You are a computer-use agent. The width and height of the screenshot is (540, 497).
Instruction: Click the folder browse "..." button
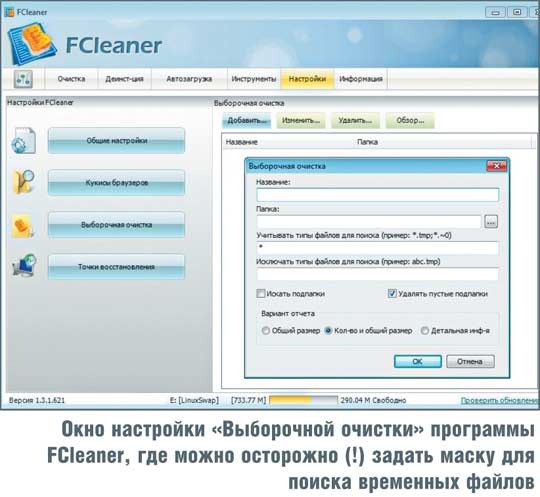491,222
